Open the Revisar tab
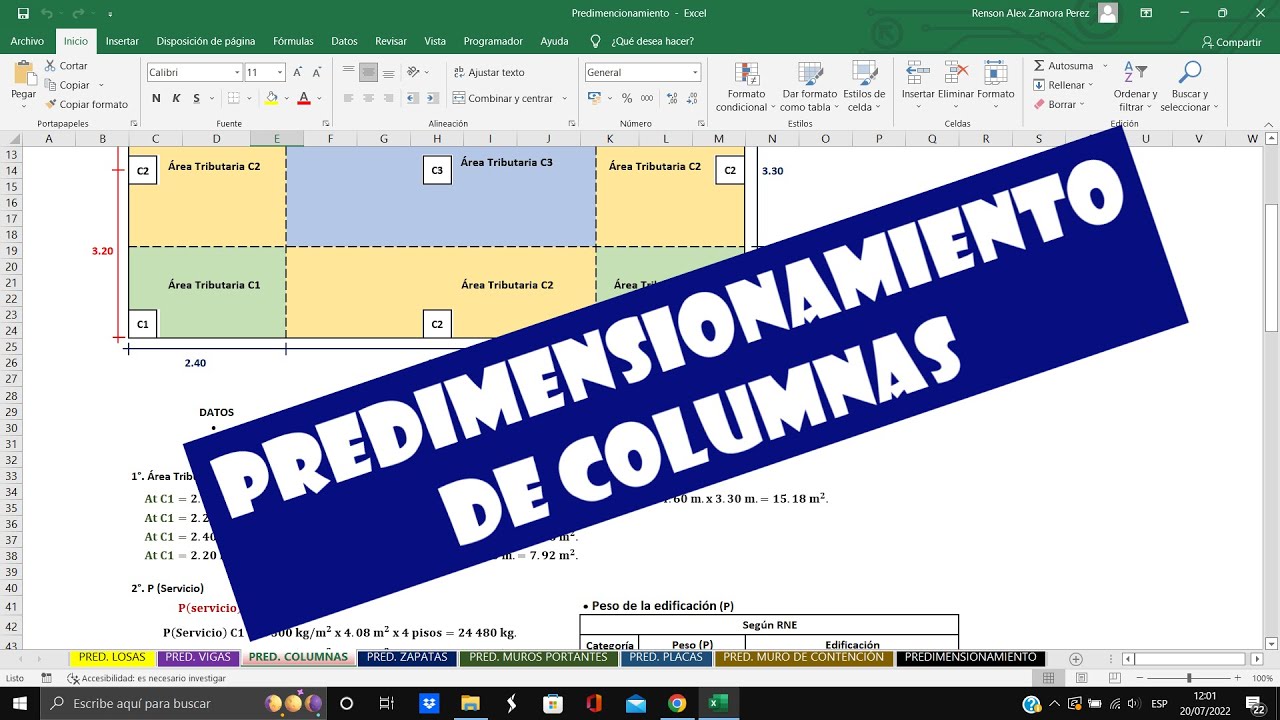Viewport: 1280px width, 720px height. 391,41
